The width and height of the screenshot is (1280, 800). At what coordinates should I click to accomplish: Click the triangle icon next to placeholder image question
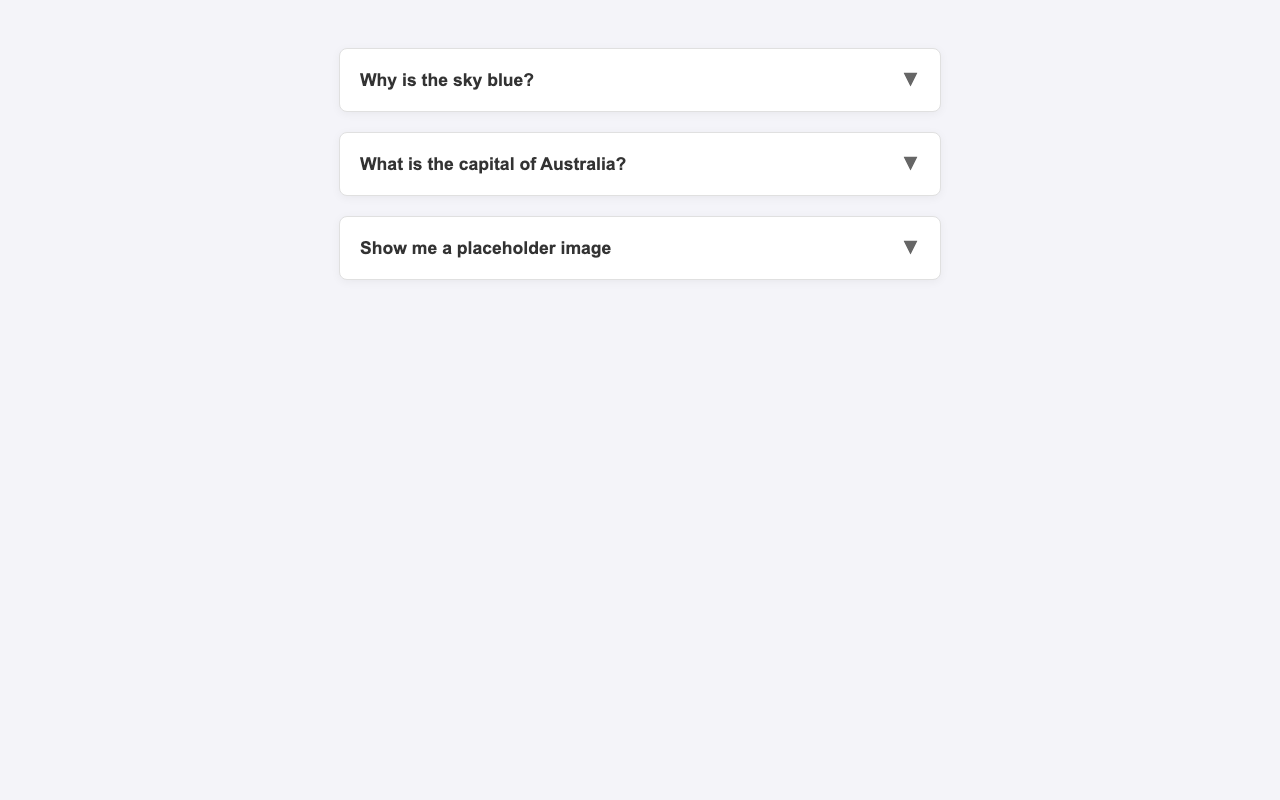910,247
